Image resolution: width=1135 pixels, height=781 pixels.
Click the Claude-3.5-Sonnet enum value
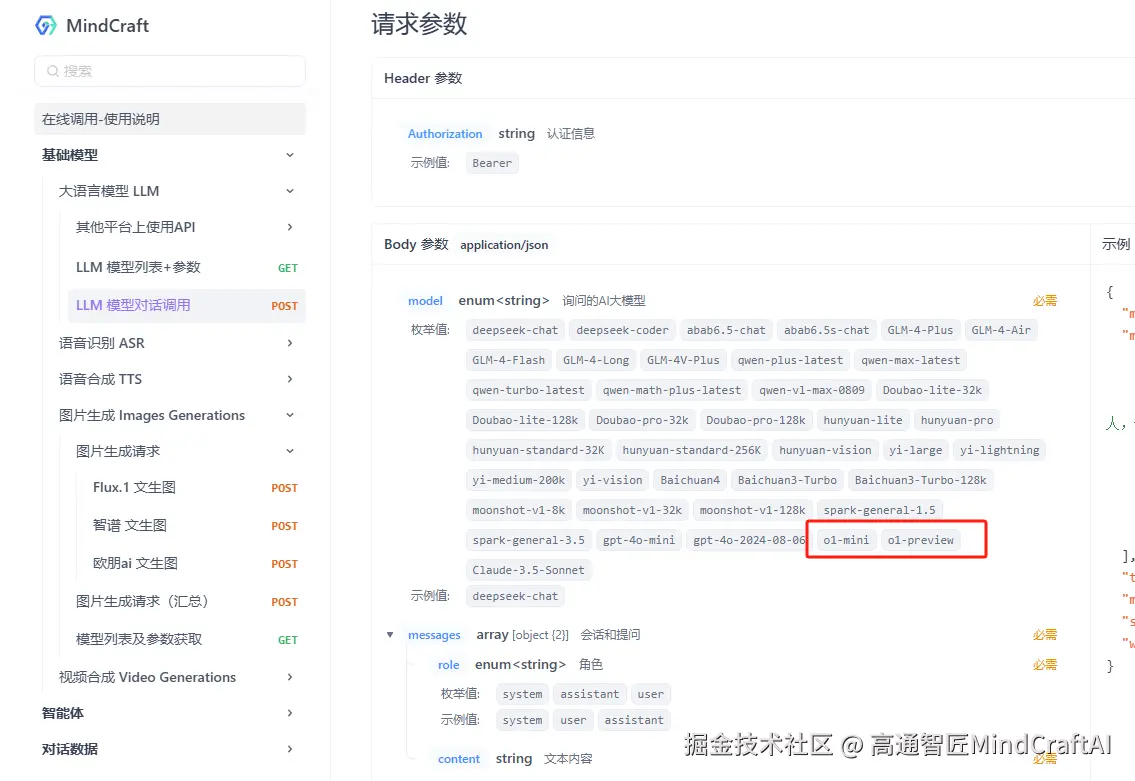click(x=528, y=570)
